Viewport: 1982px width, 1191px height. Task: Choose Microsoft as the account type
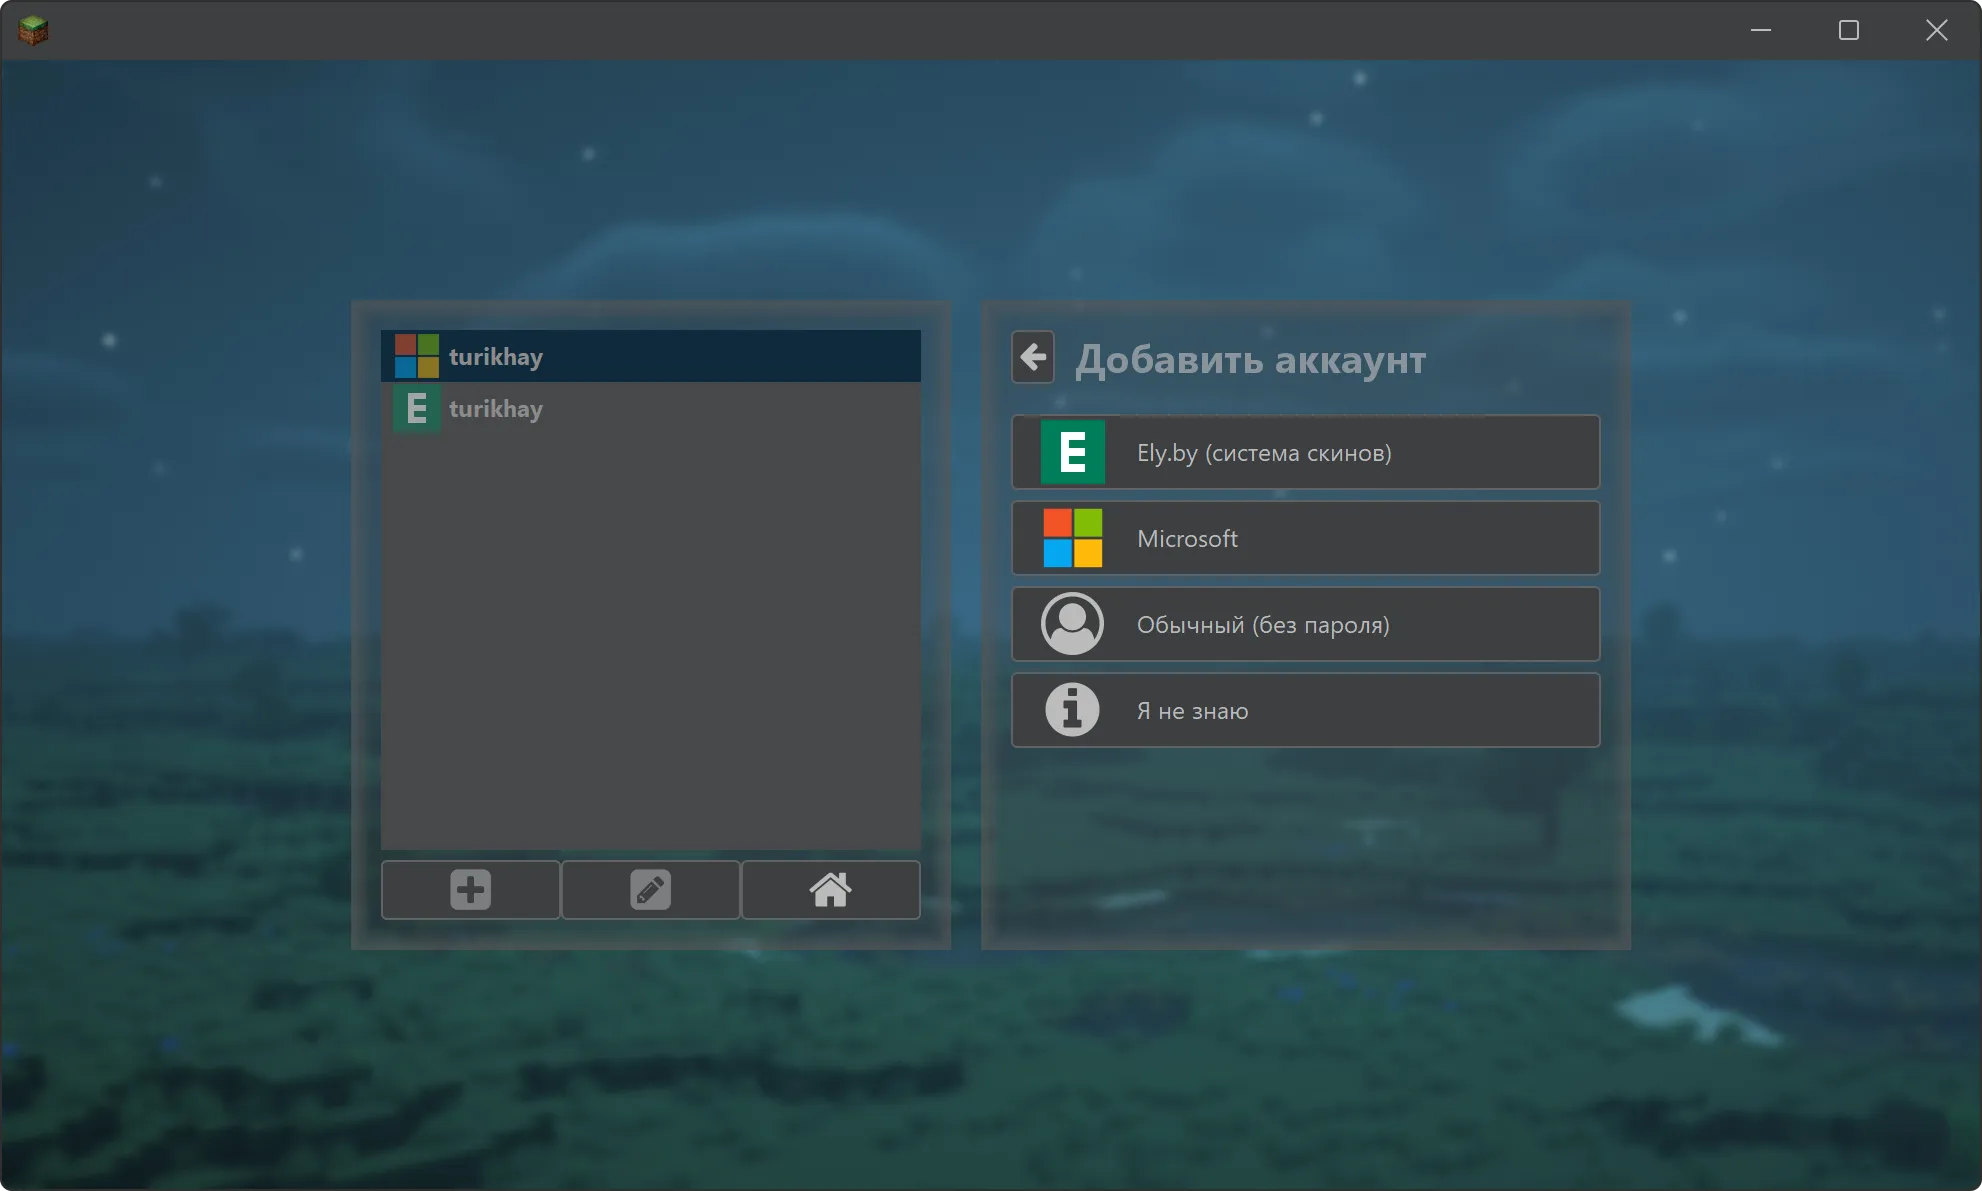[1305, 538]
